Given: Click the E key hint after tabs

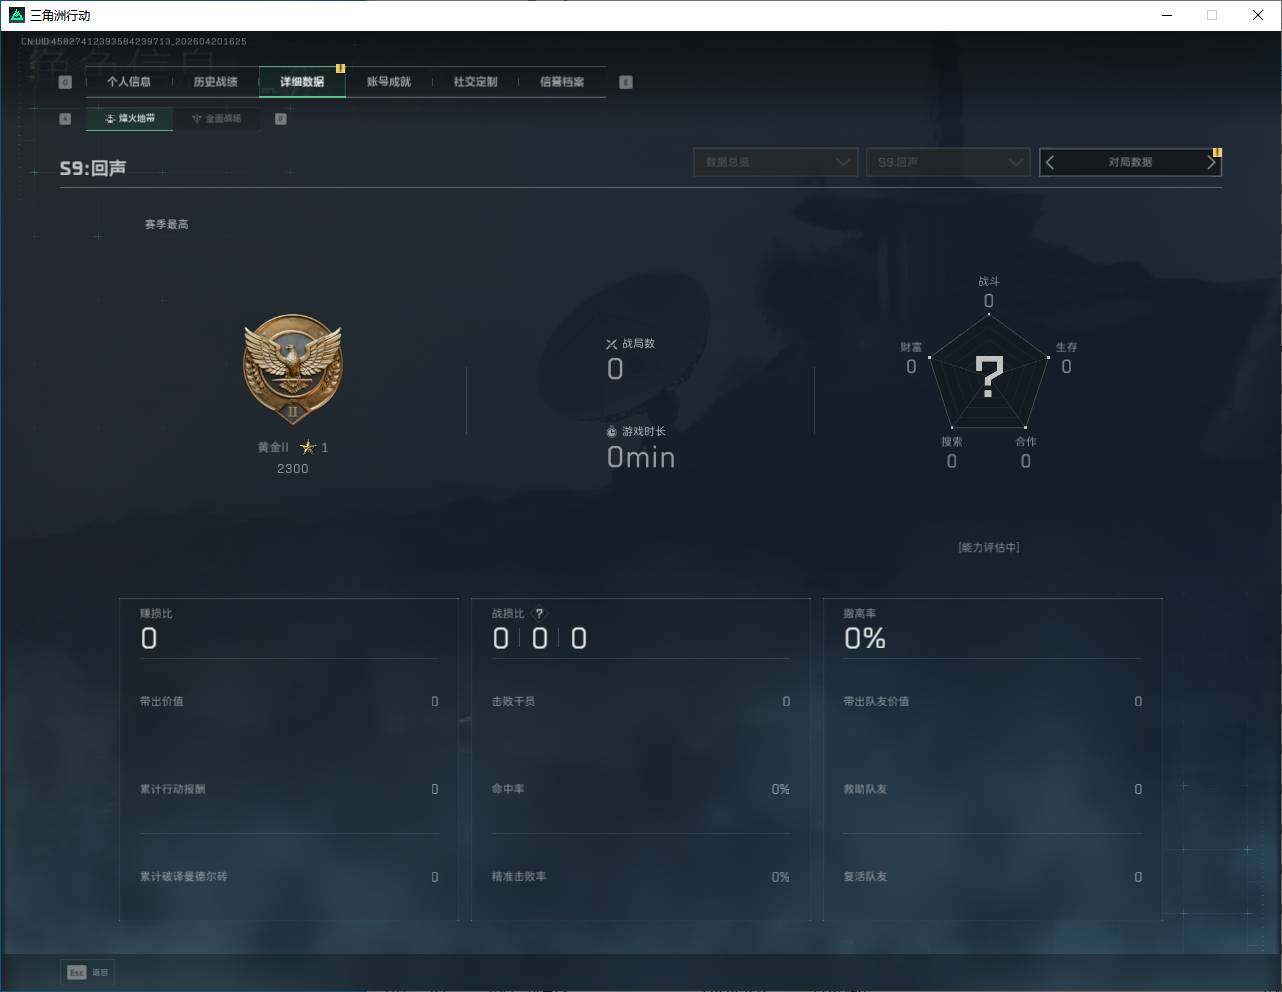Looking at the screenshot, I should point(626,82).
